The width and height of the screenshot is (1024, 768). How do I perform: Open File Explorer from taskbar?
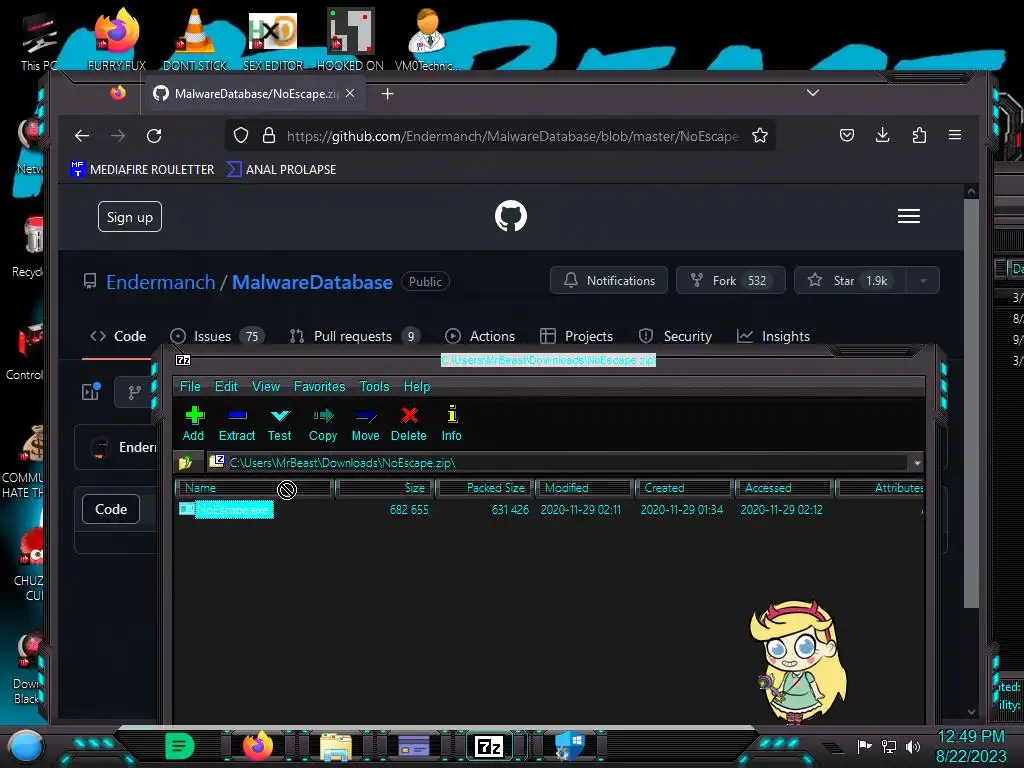336,746
